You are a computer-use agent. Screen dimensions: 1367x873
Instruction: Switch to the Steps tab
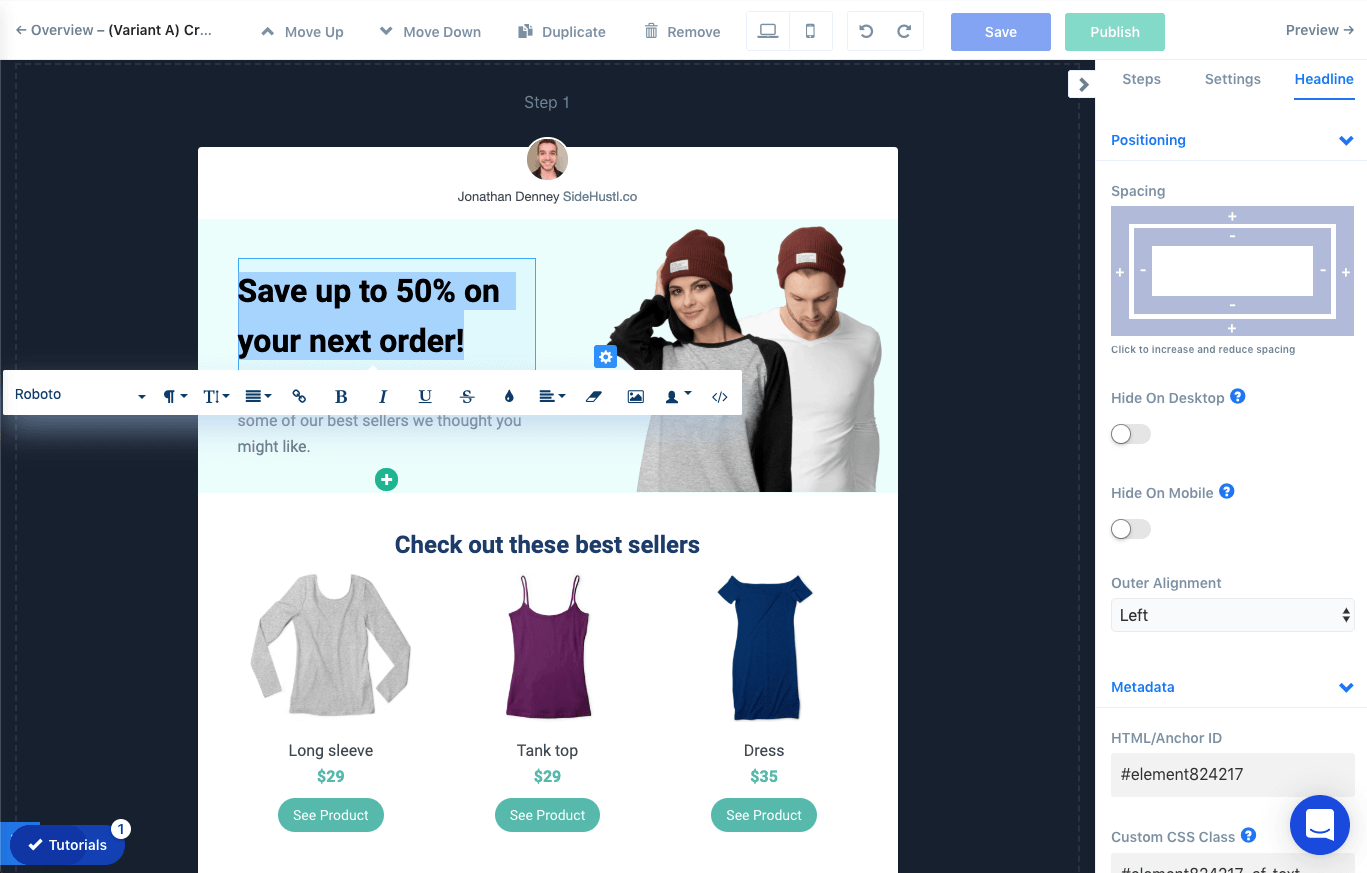1141,79
